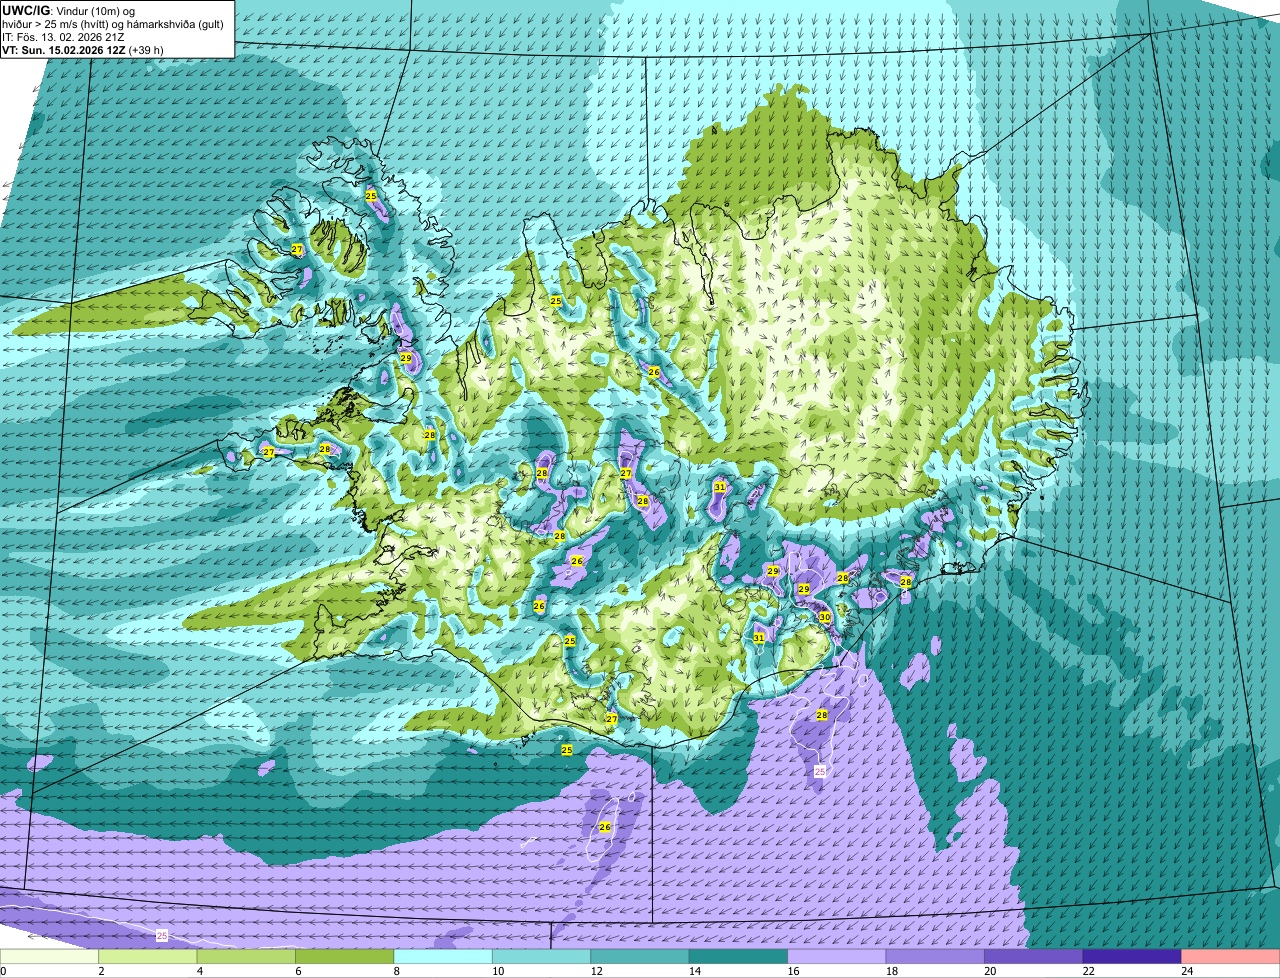The image size is (1280, 978).
Task: Select the 8–10 m/s pale cyan legend swatch
Action: point(443,956)
